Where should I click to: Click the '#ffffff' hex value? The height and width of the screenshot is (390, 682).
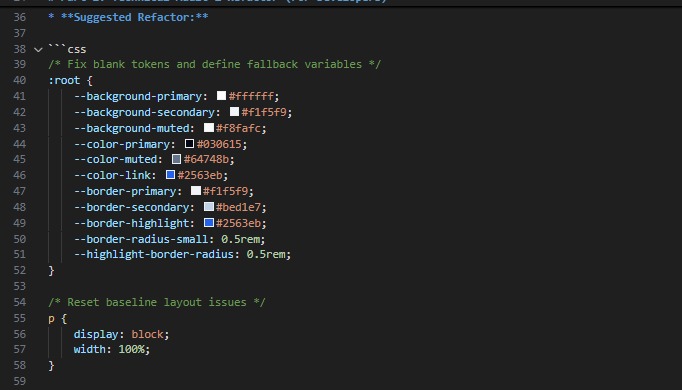(251, 96)
